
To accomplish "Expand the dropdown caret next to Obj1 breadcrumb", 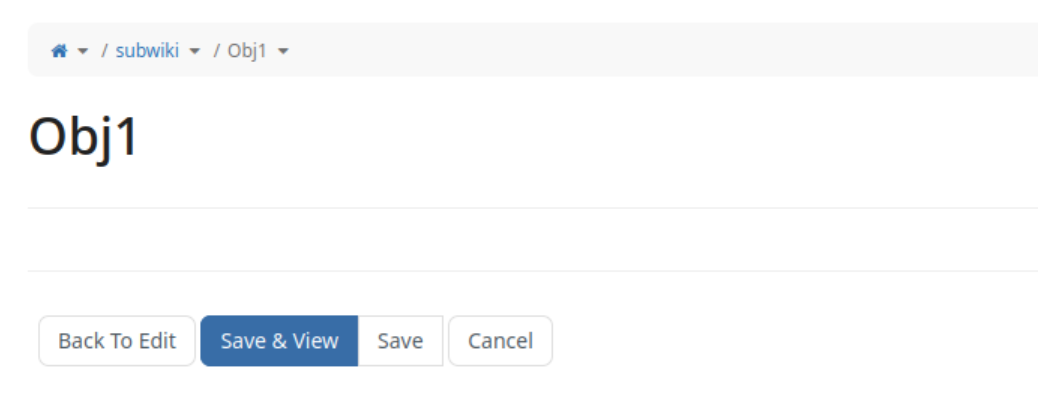I will [283, 51].
